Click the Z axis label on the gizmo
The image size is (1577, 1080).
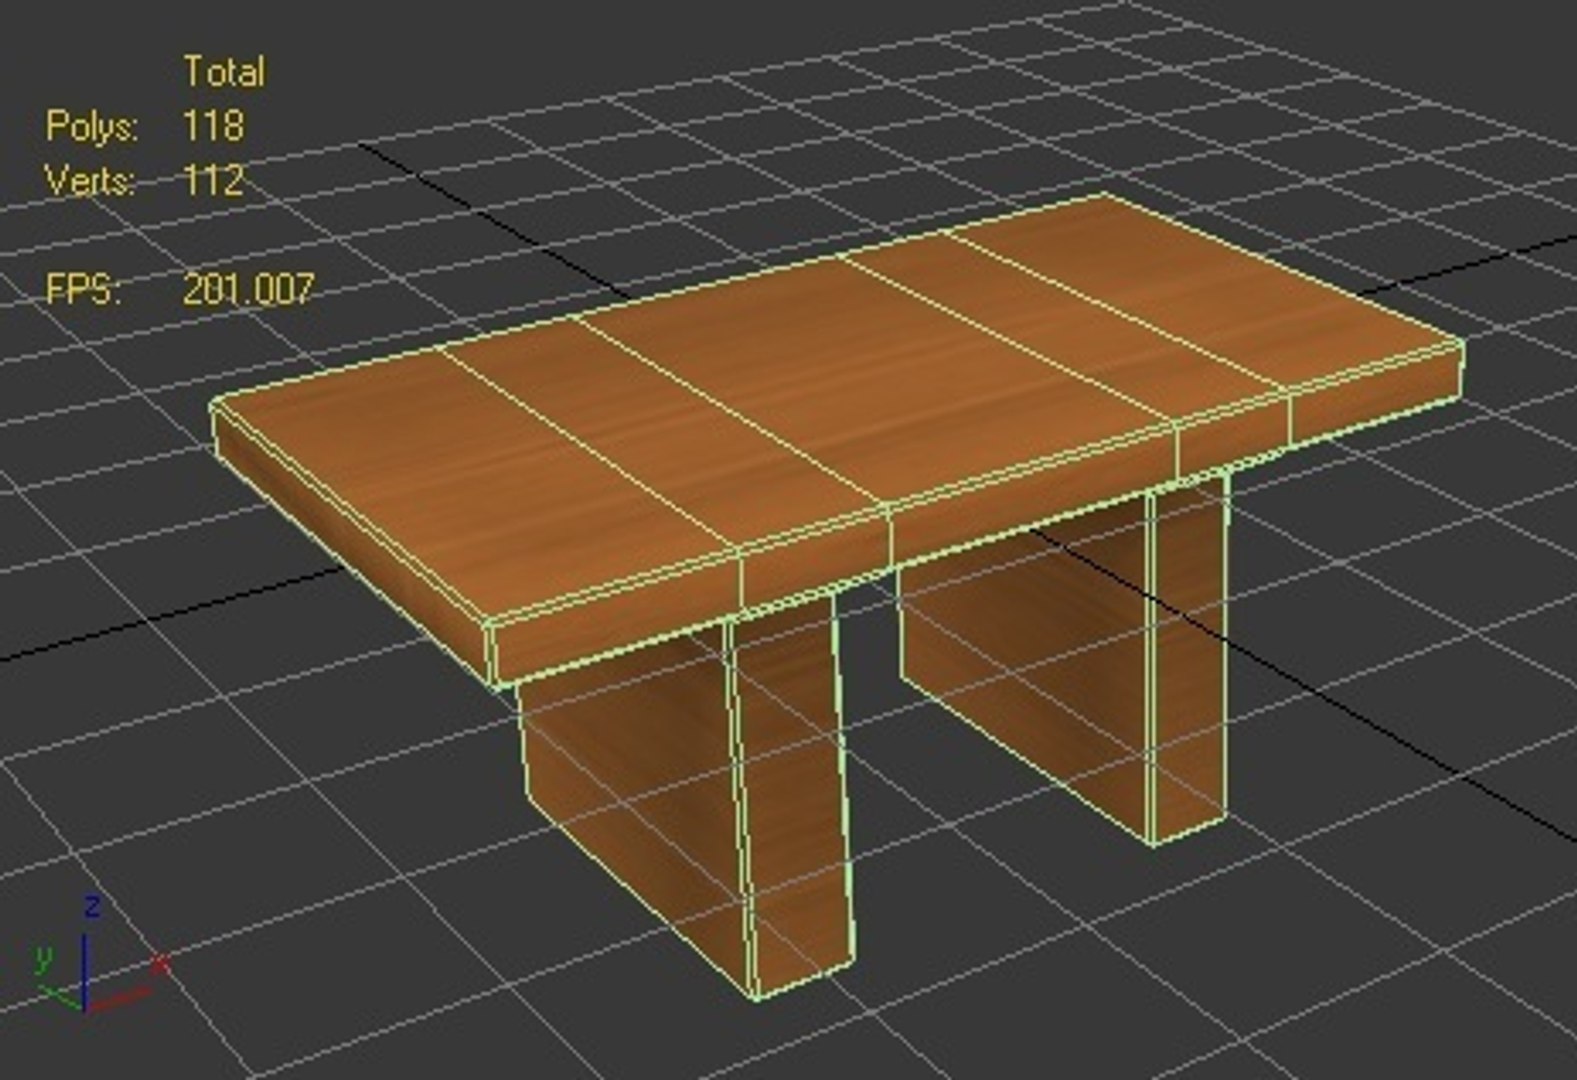pos(92,907)
